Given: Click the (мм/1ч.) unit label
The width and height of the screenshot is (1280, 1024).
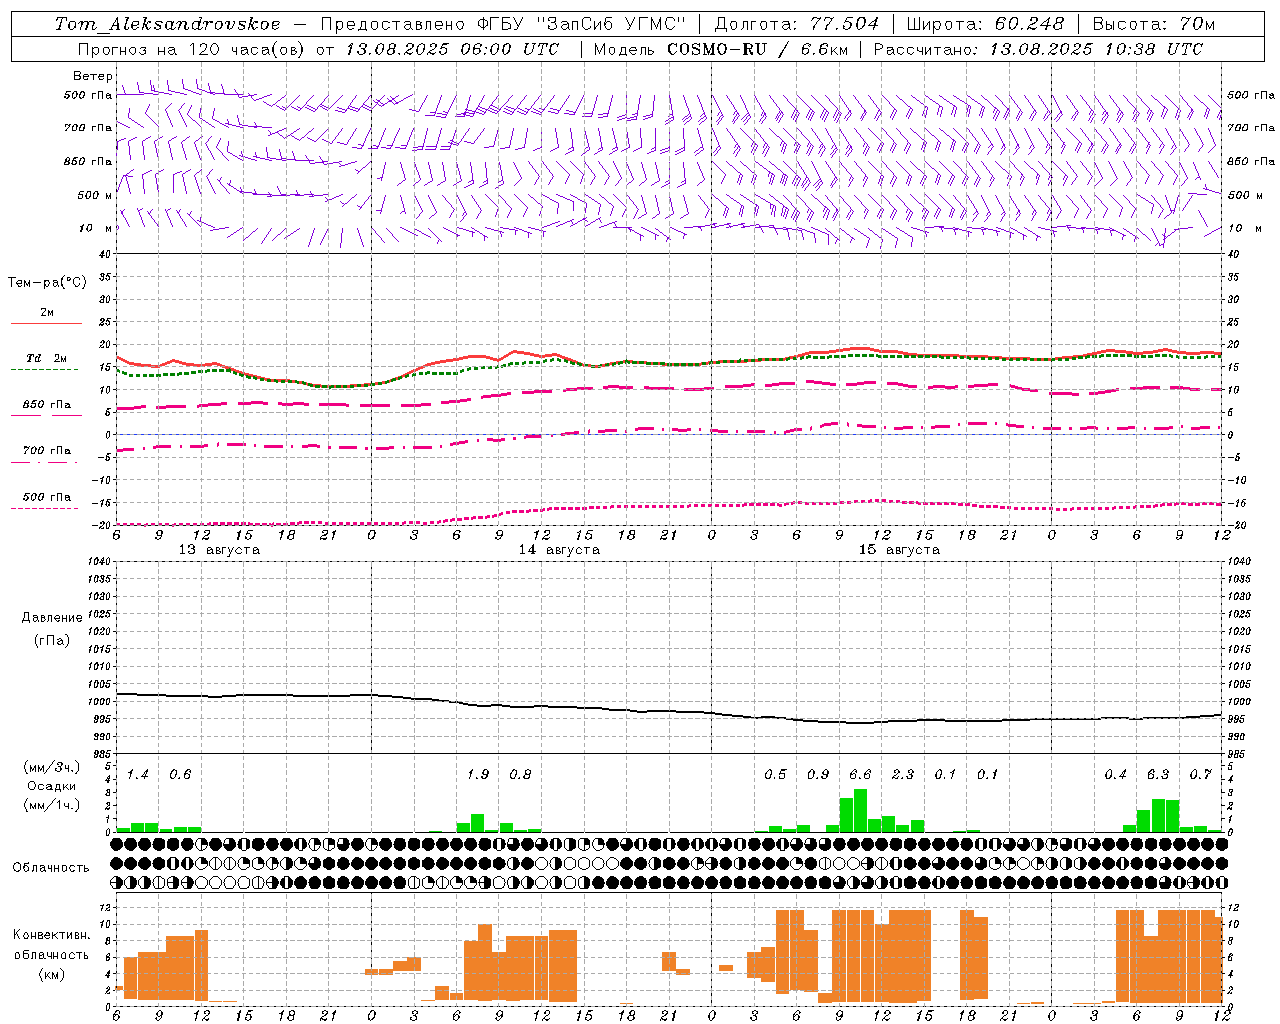Looking at the screenshot, I should tap(52, 805).
